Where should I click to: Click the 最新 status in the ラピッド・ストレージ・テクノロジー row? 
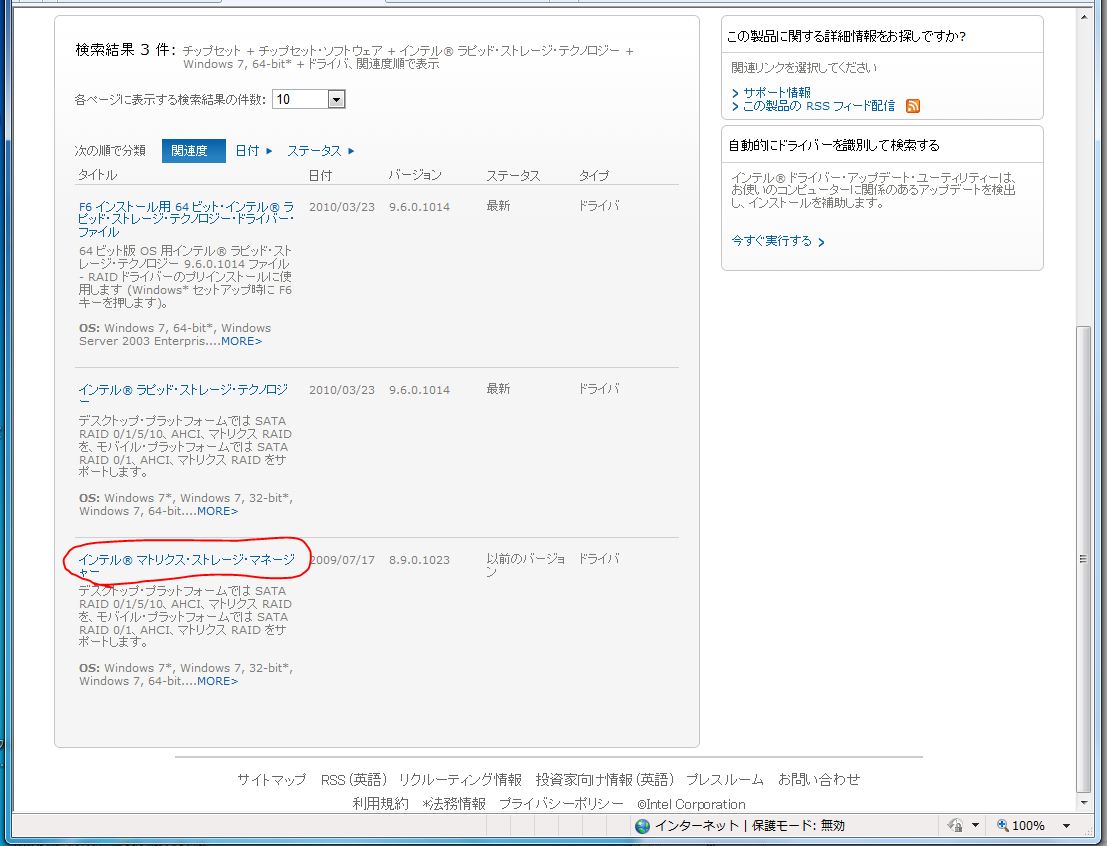pos(498,388)
